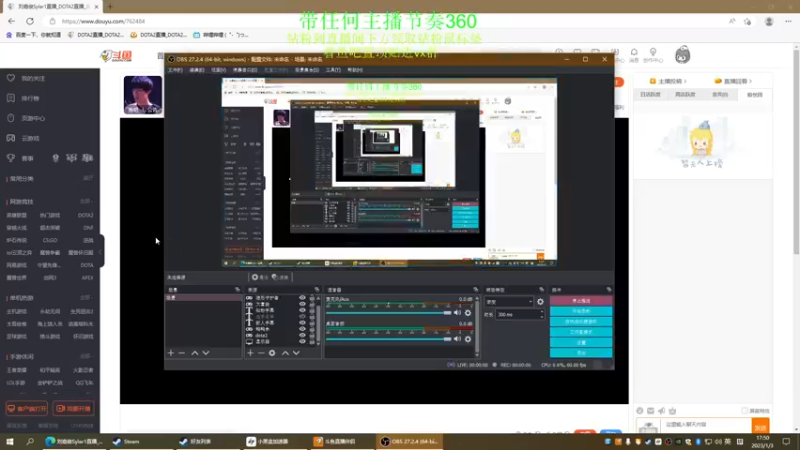Screen dimensions: 800x450
Task: Click pink 停止推流 button in OBS controls
Action: tap(581, 301)
